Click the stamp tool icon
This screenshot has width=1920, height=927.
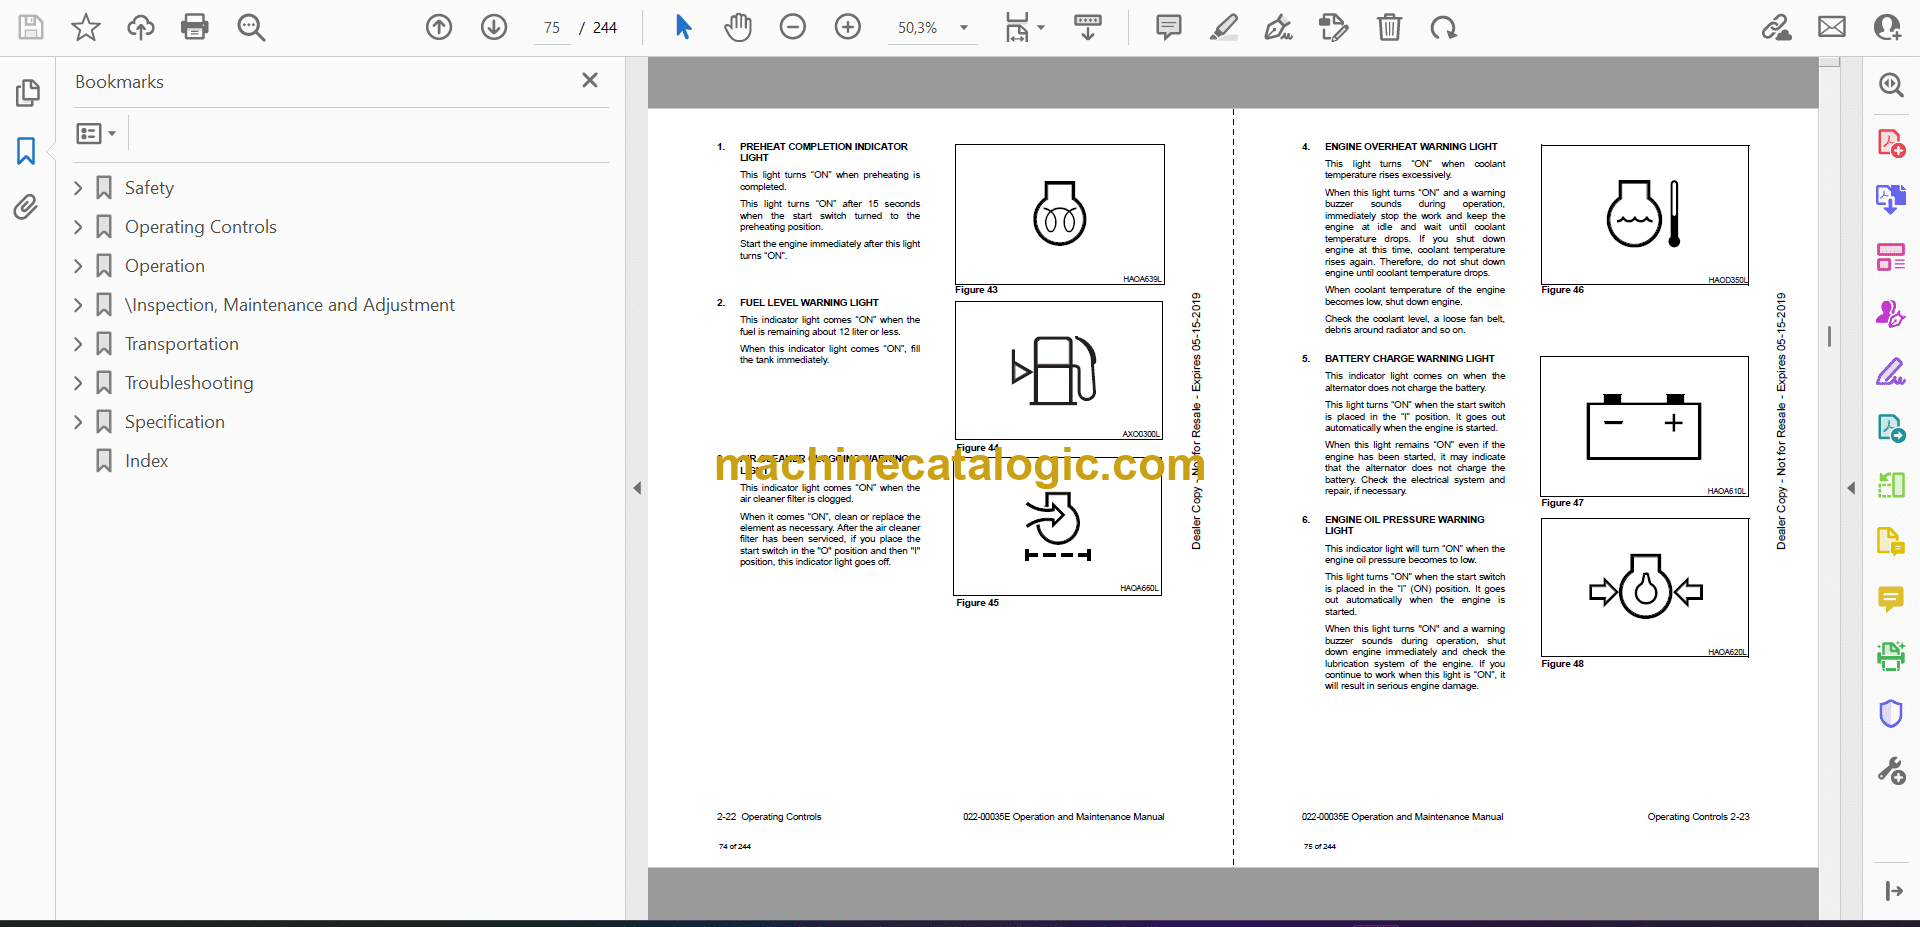coord(1333,27)
